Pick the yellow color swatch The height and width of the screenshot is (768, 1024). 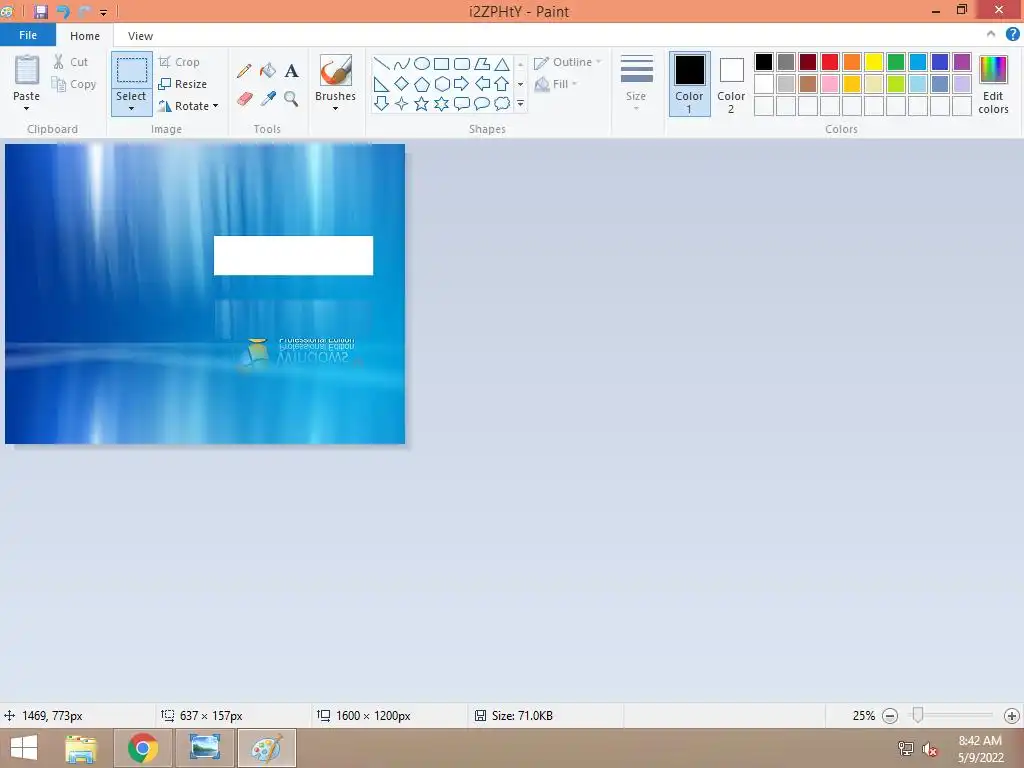point(874,62)
